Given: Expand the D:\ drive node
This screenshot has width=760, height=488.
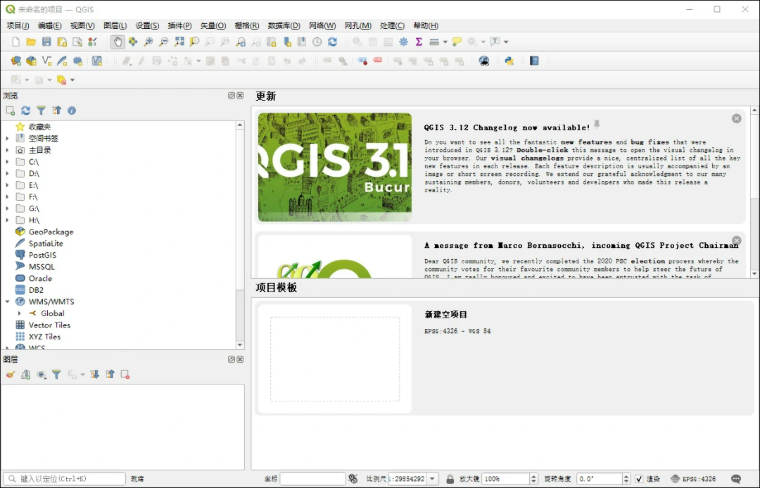Looking at the screenshot, I should coord(7,173).
